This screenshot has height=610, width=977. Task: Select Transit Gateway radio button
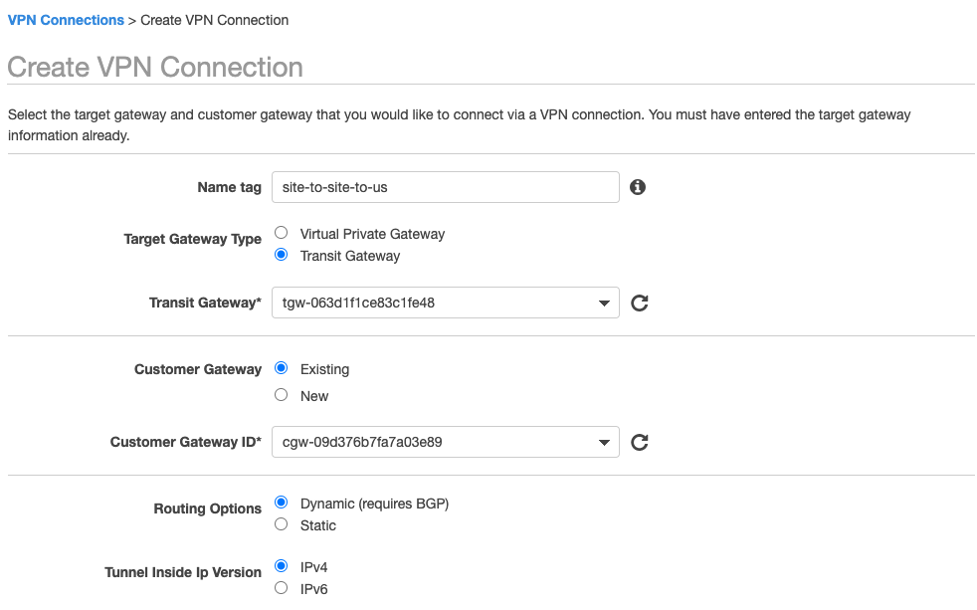click(281, 255)
